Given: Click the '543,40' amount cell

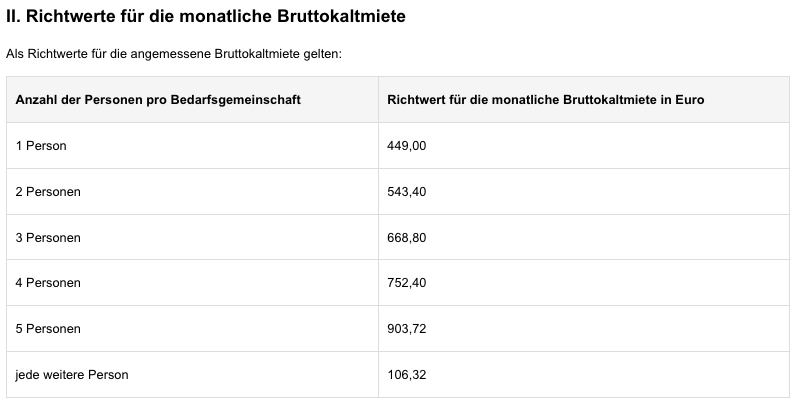Looking at the screenshot, I should click(x=406, y=192).
